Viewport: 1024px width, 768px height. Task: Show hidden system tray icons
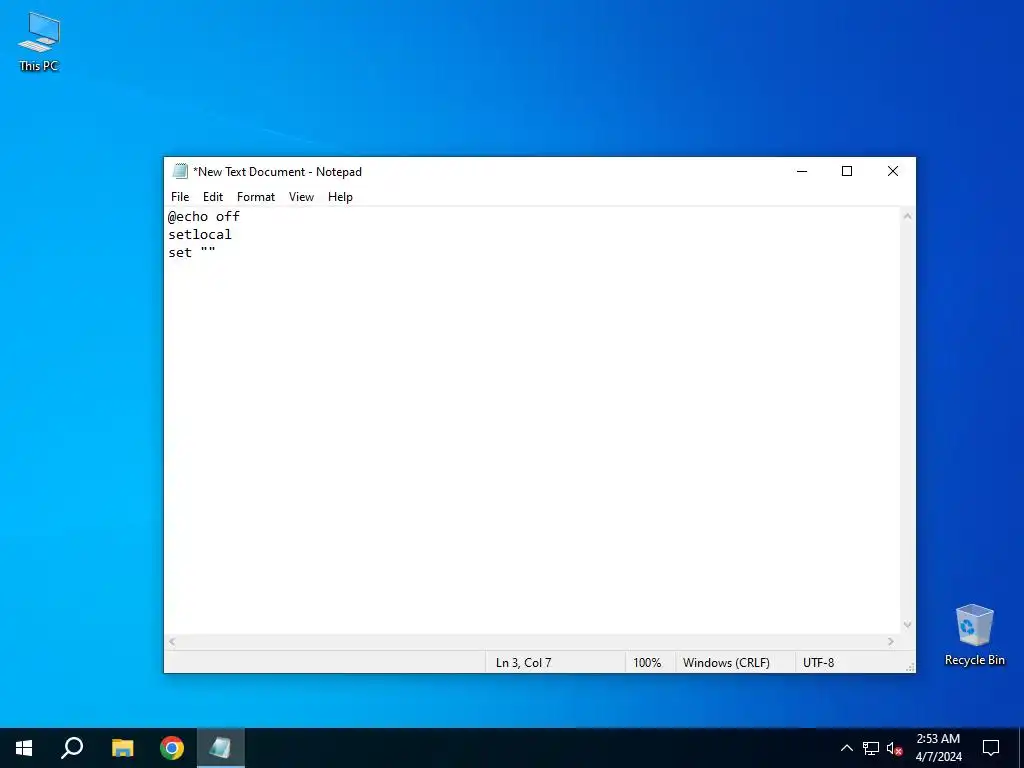(846, 748)
